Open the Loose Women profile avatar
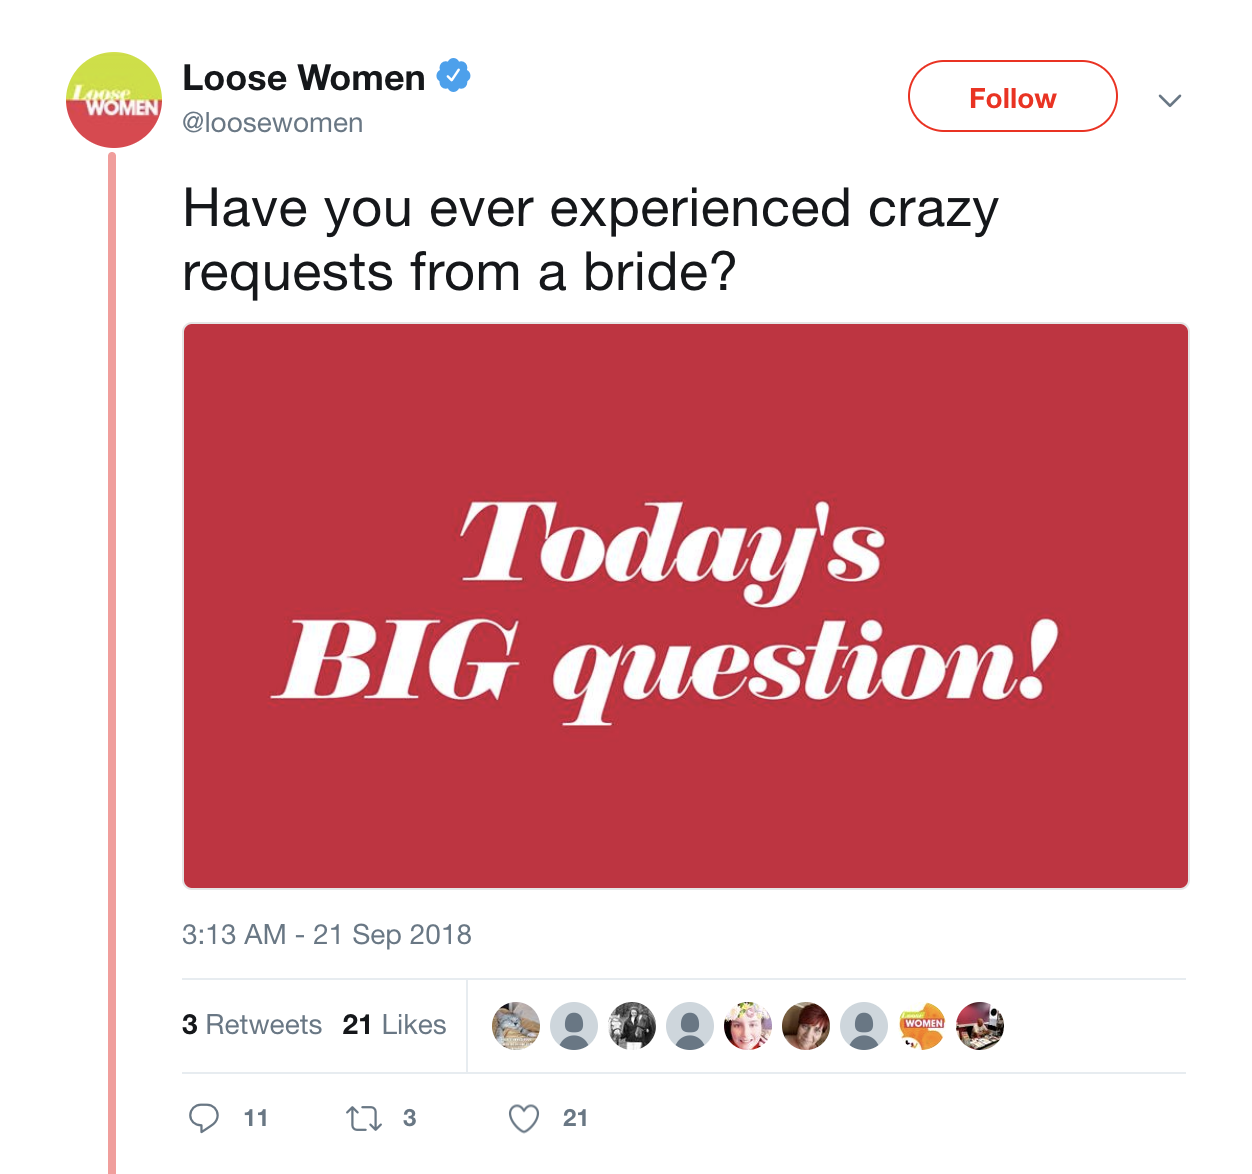The width and height of the screenshot is (1252, 1174). pyautogui.click(x=114, y=100)
